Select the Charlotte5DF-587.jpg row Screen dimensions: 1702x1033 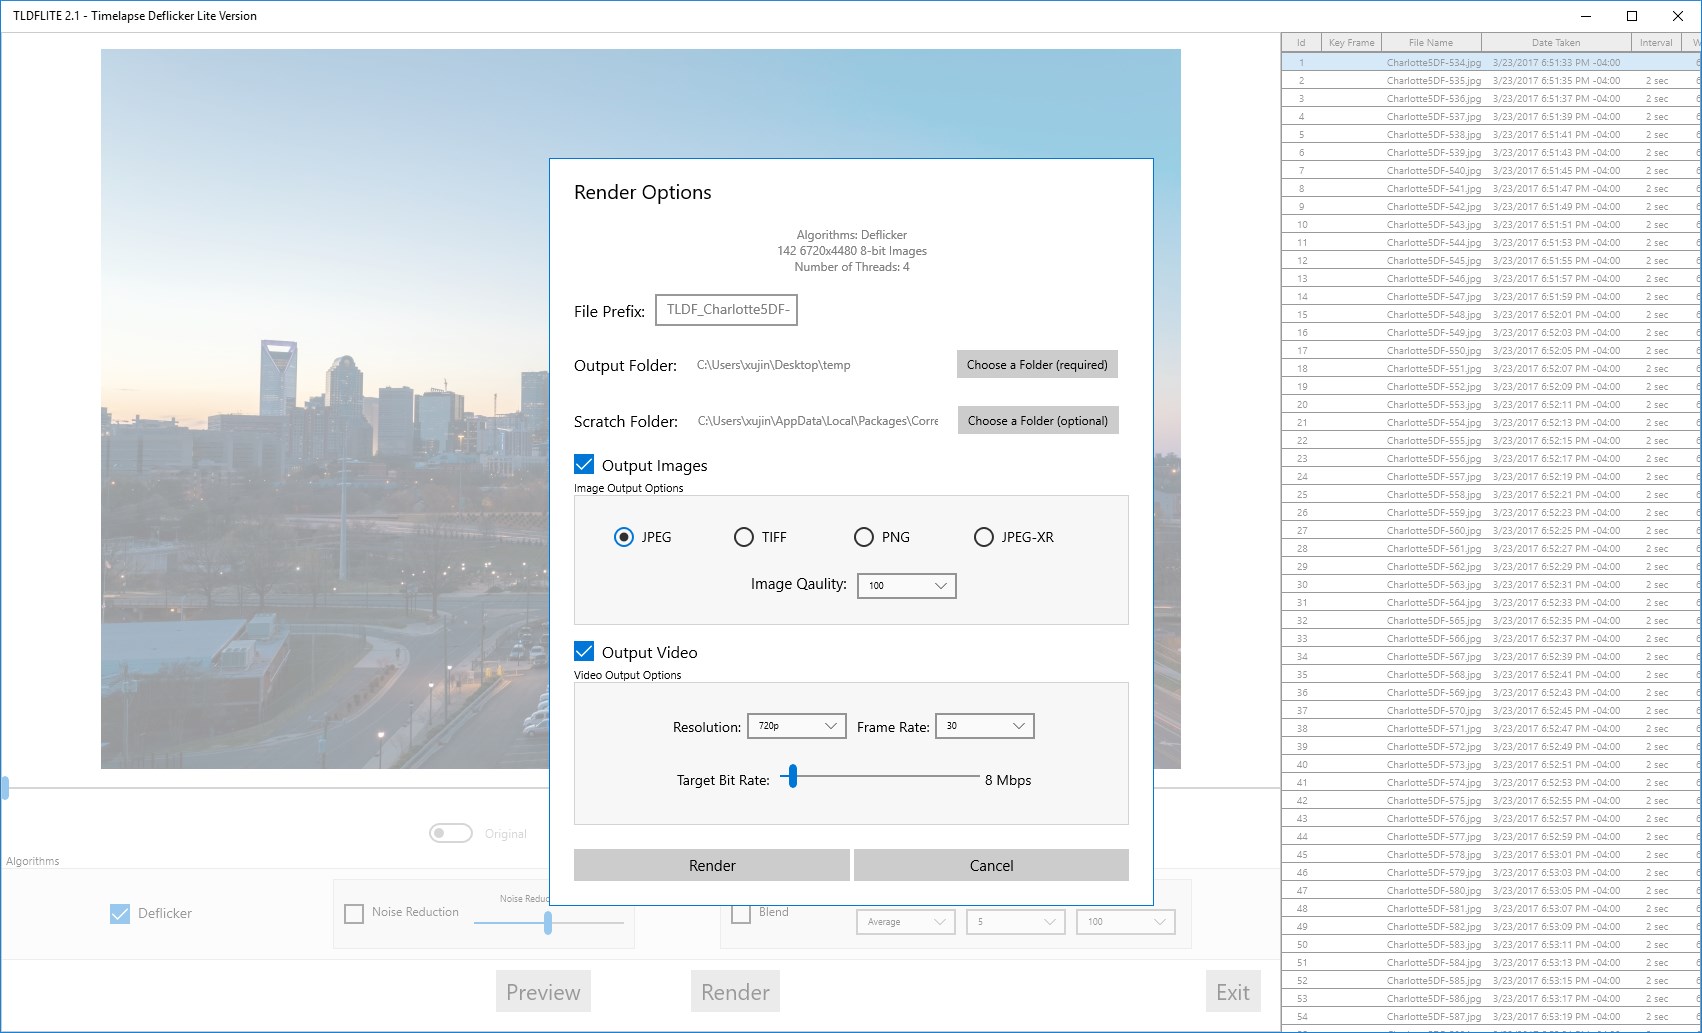tap(1491, 1016)
